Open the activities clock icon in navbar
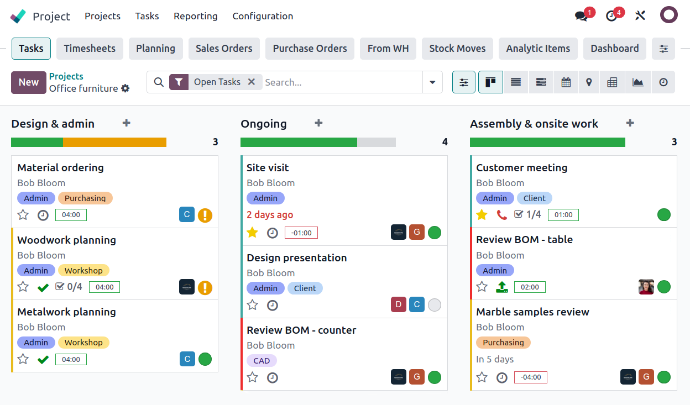The image size is (690, 405). [x=613, y=16]
